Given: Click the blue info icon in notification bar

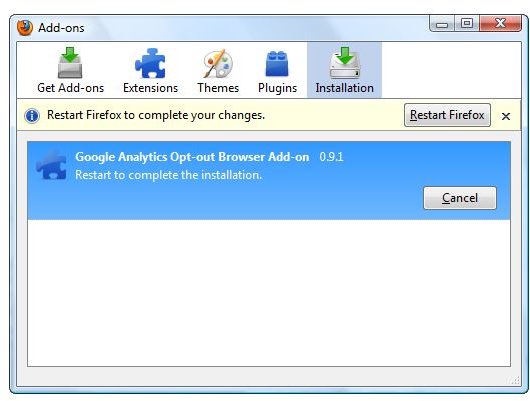Looking at the screenshot, I should 32,116.
